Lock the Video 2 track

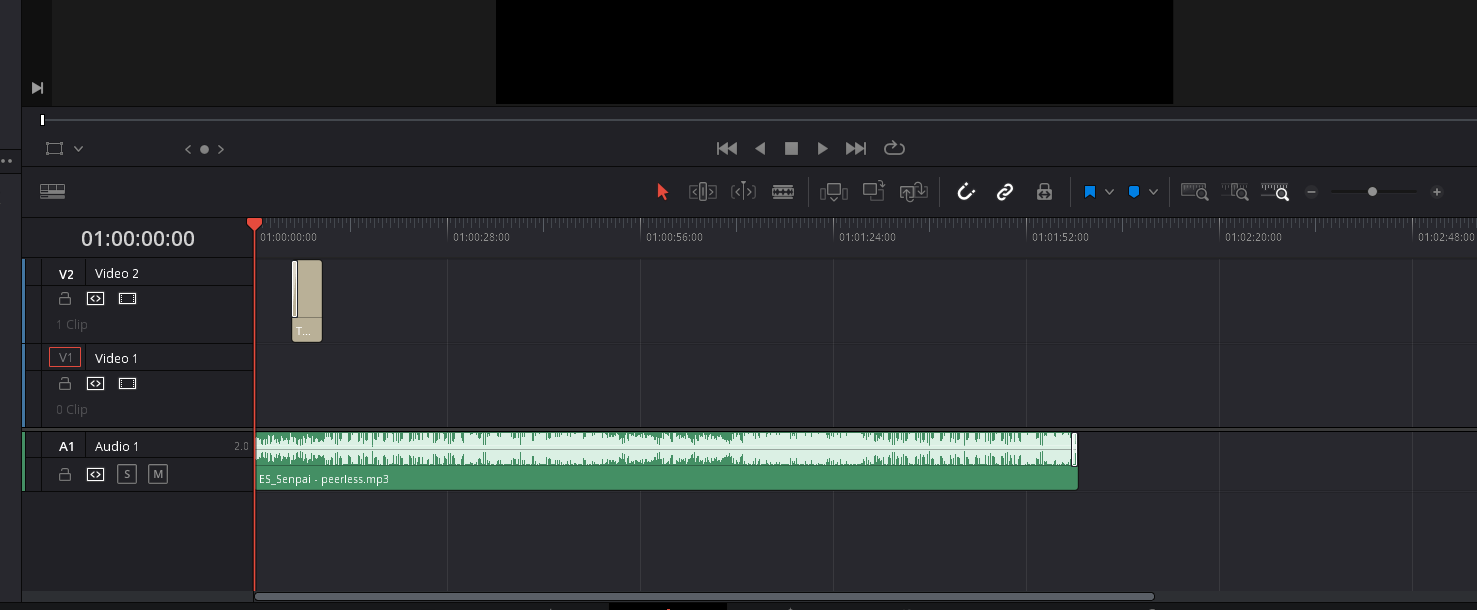click(65, 298)
